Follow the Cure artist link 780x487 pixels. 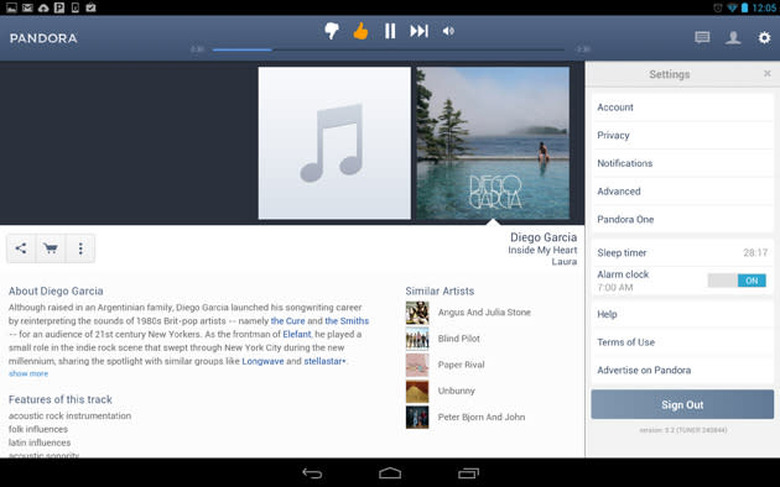coord(288,321)
